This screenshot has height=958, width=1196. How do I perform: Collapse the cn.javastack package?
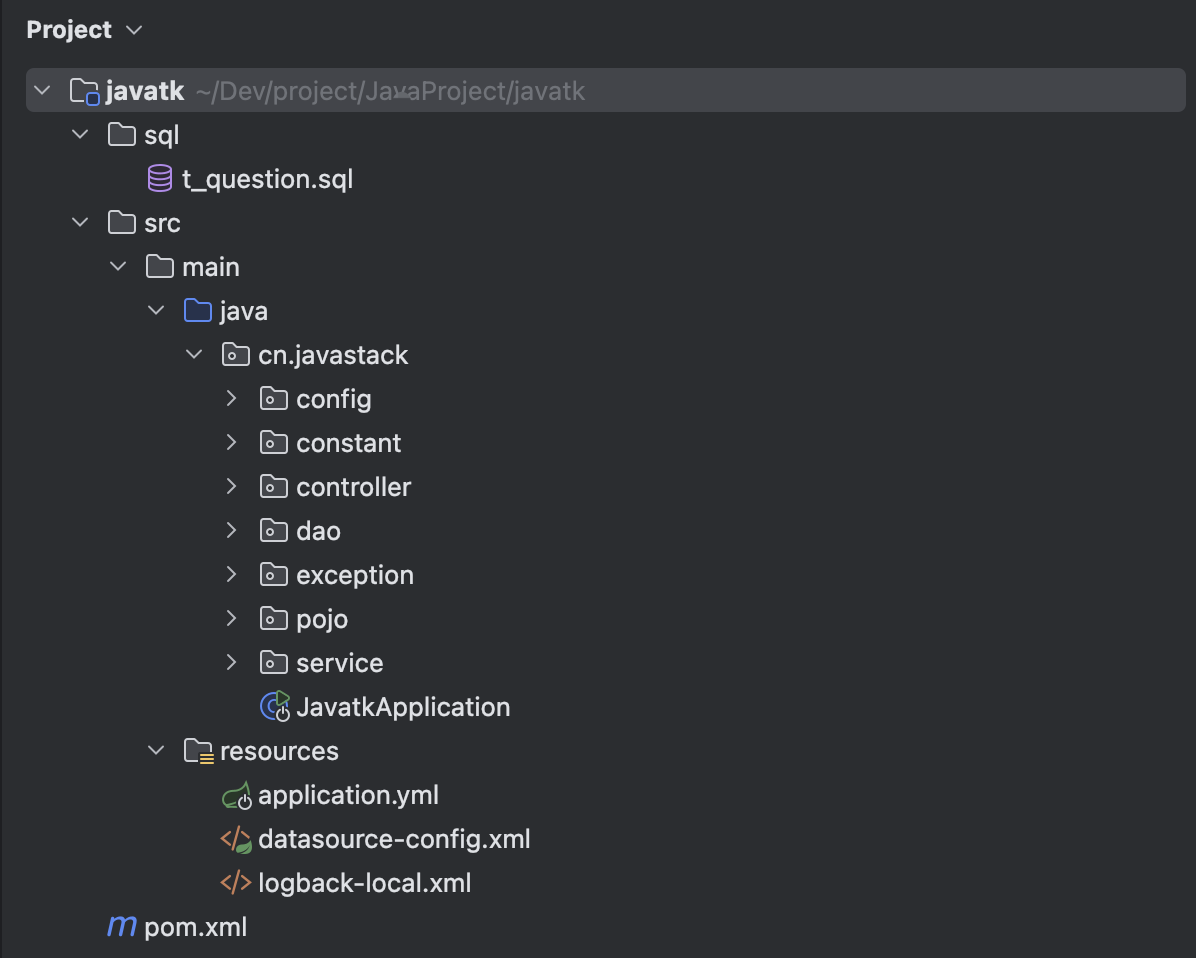[x=194, y=355]
